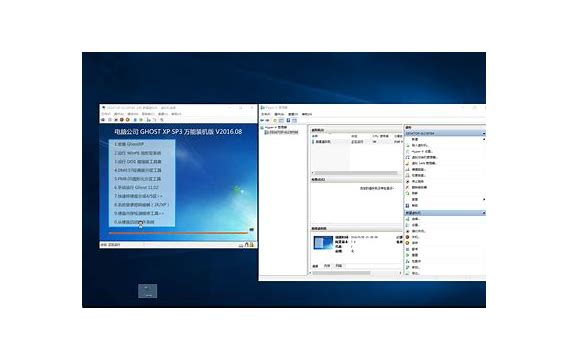Open 虚拟 SAN 管理器 in the Actions pane
Image resolution: width=568 pixels, height=360 pixels.
tap(424, 163)
